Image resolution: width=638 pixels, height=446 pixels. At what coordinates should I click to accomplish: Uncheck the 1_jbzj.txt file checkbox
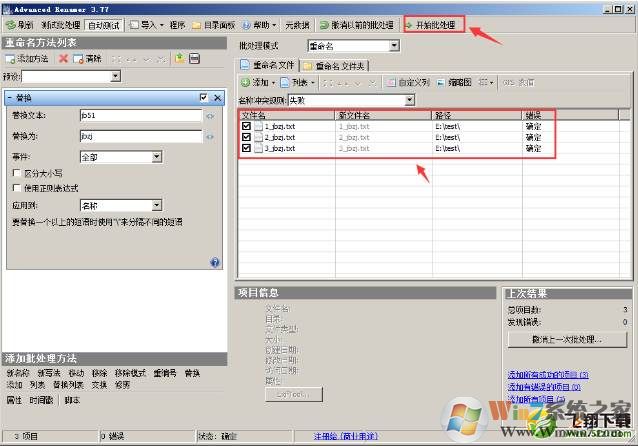[246, 126]
